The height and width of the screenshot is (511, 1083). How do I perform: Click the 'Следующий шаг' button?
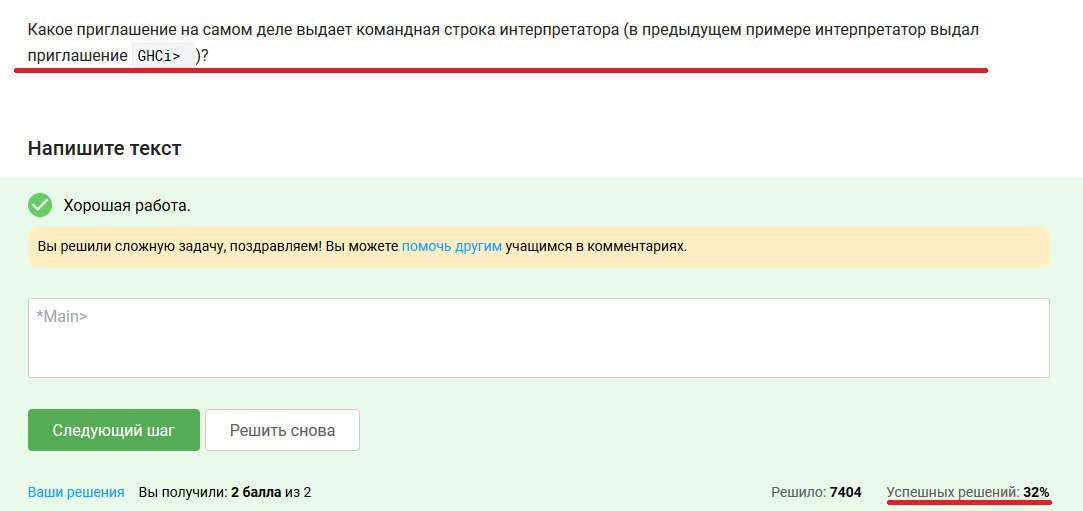114,430
